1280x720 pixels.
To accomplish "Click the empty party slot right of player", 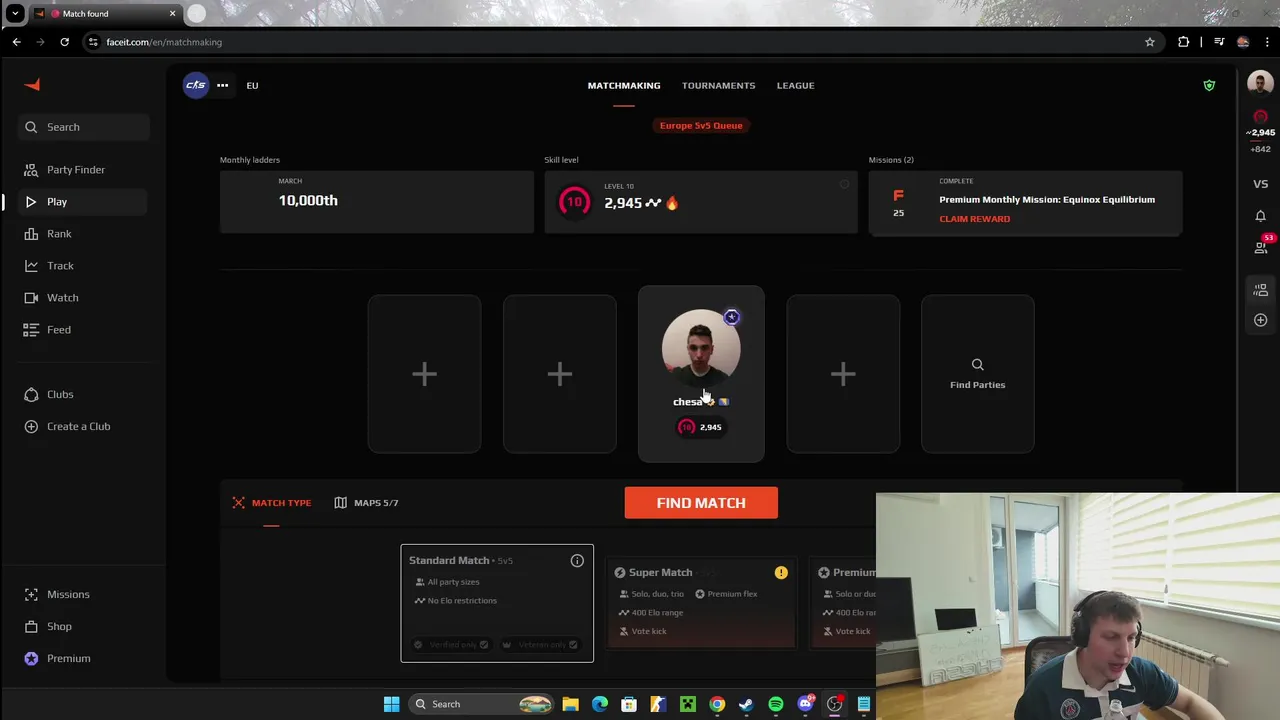I will [x=843, y=374].
